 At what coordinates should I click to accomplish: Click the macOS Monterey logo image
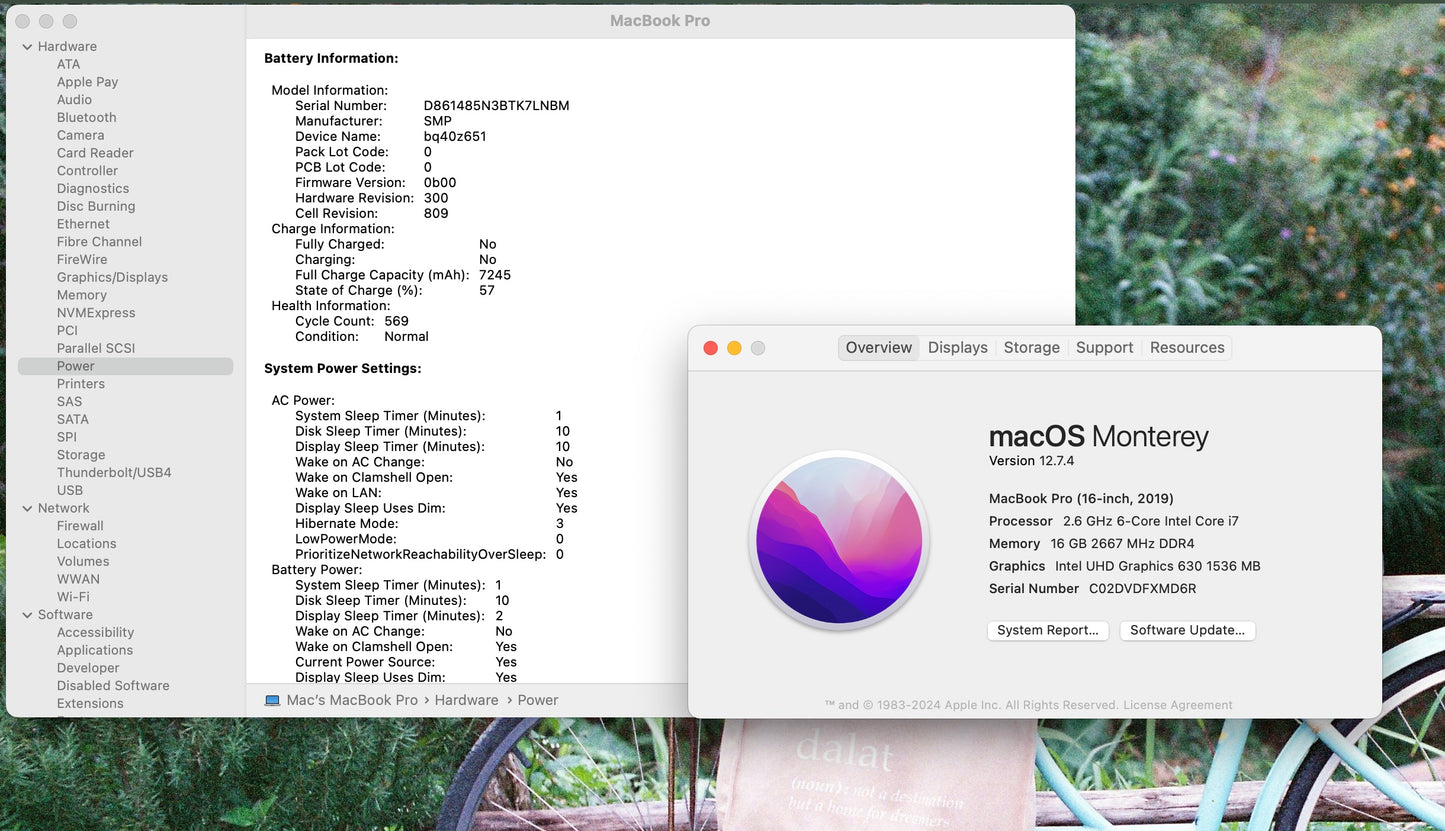click(x=839, y=540)
